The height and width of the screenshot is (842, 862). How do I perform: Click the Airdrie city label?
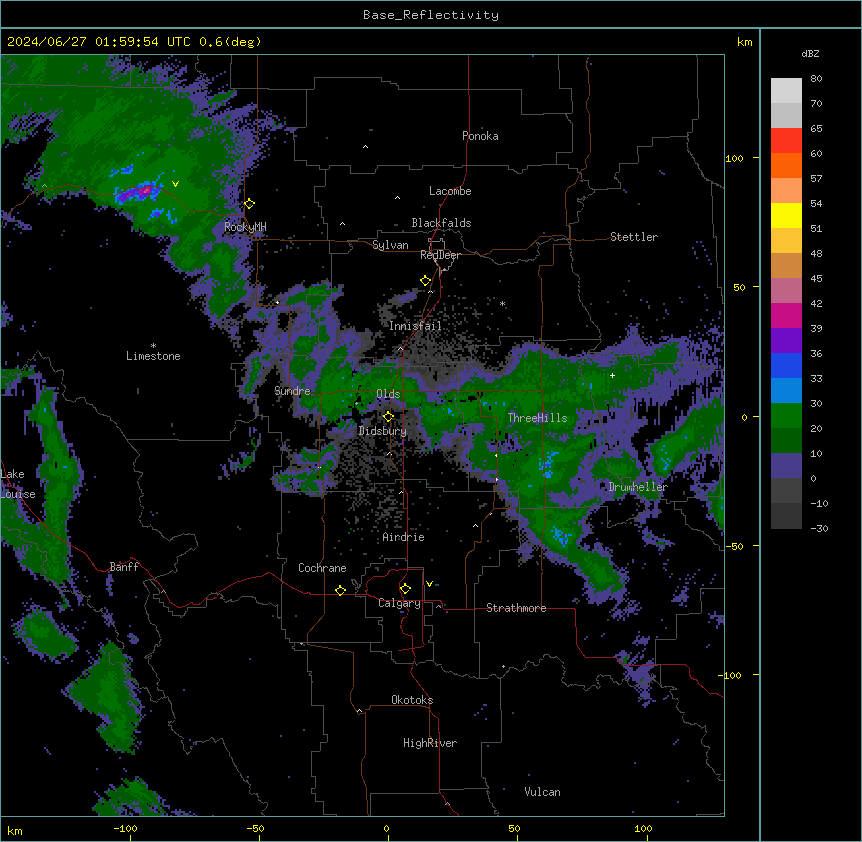click(404, 537)
